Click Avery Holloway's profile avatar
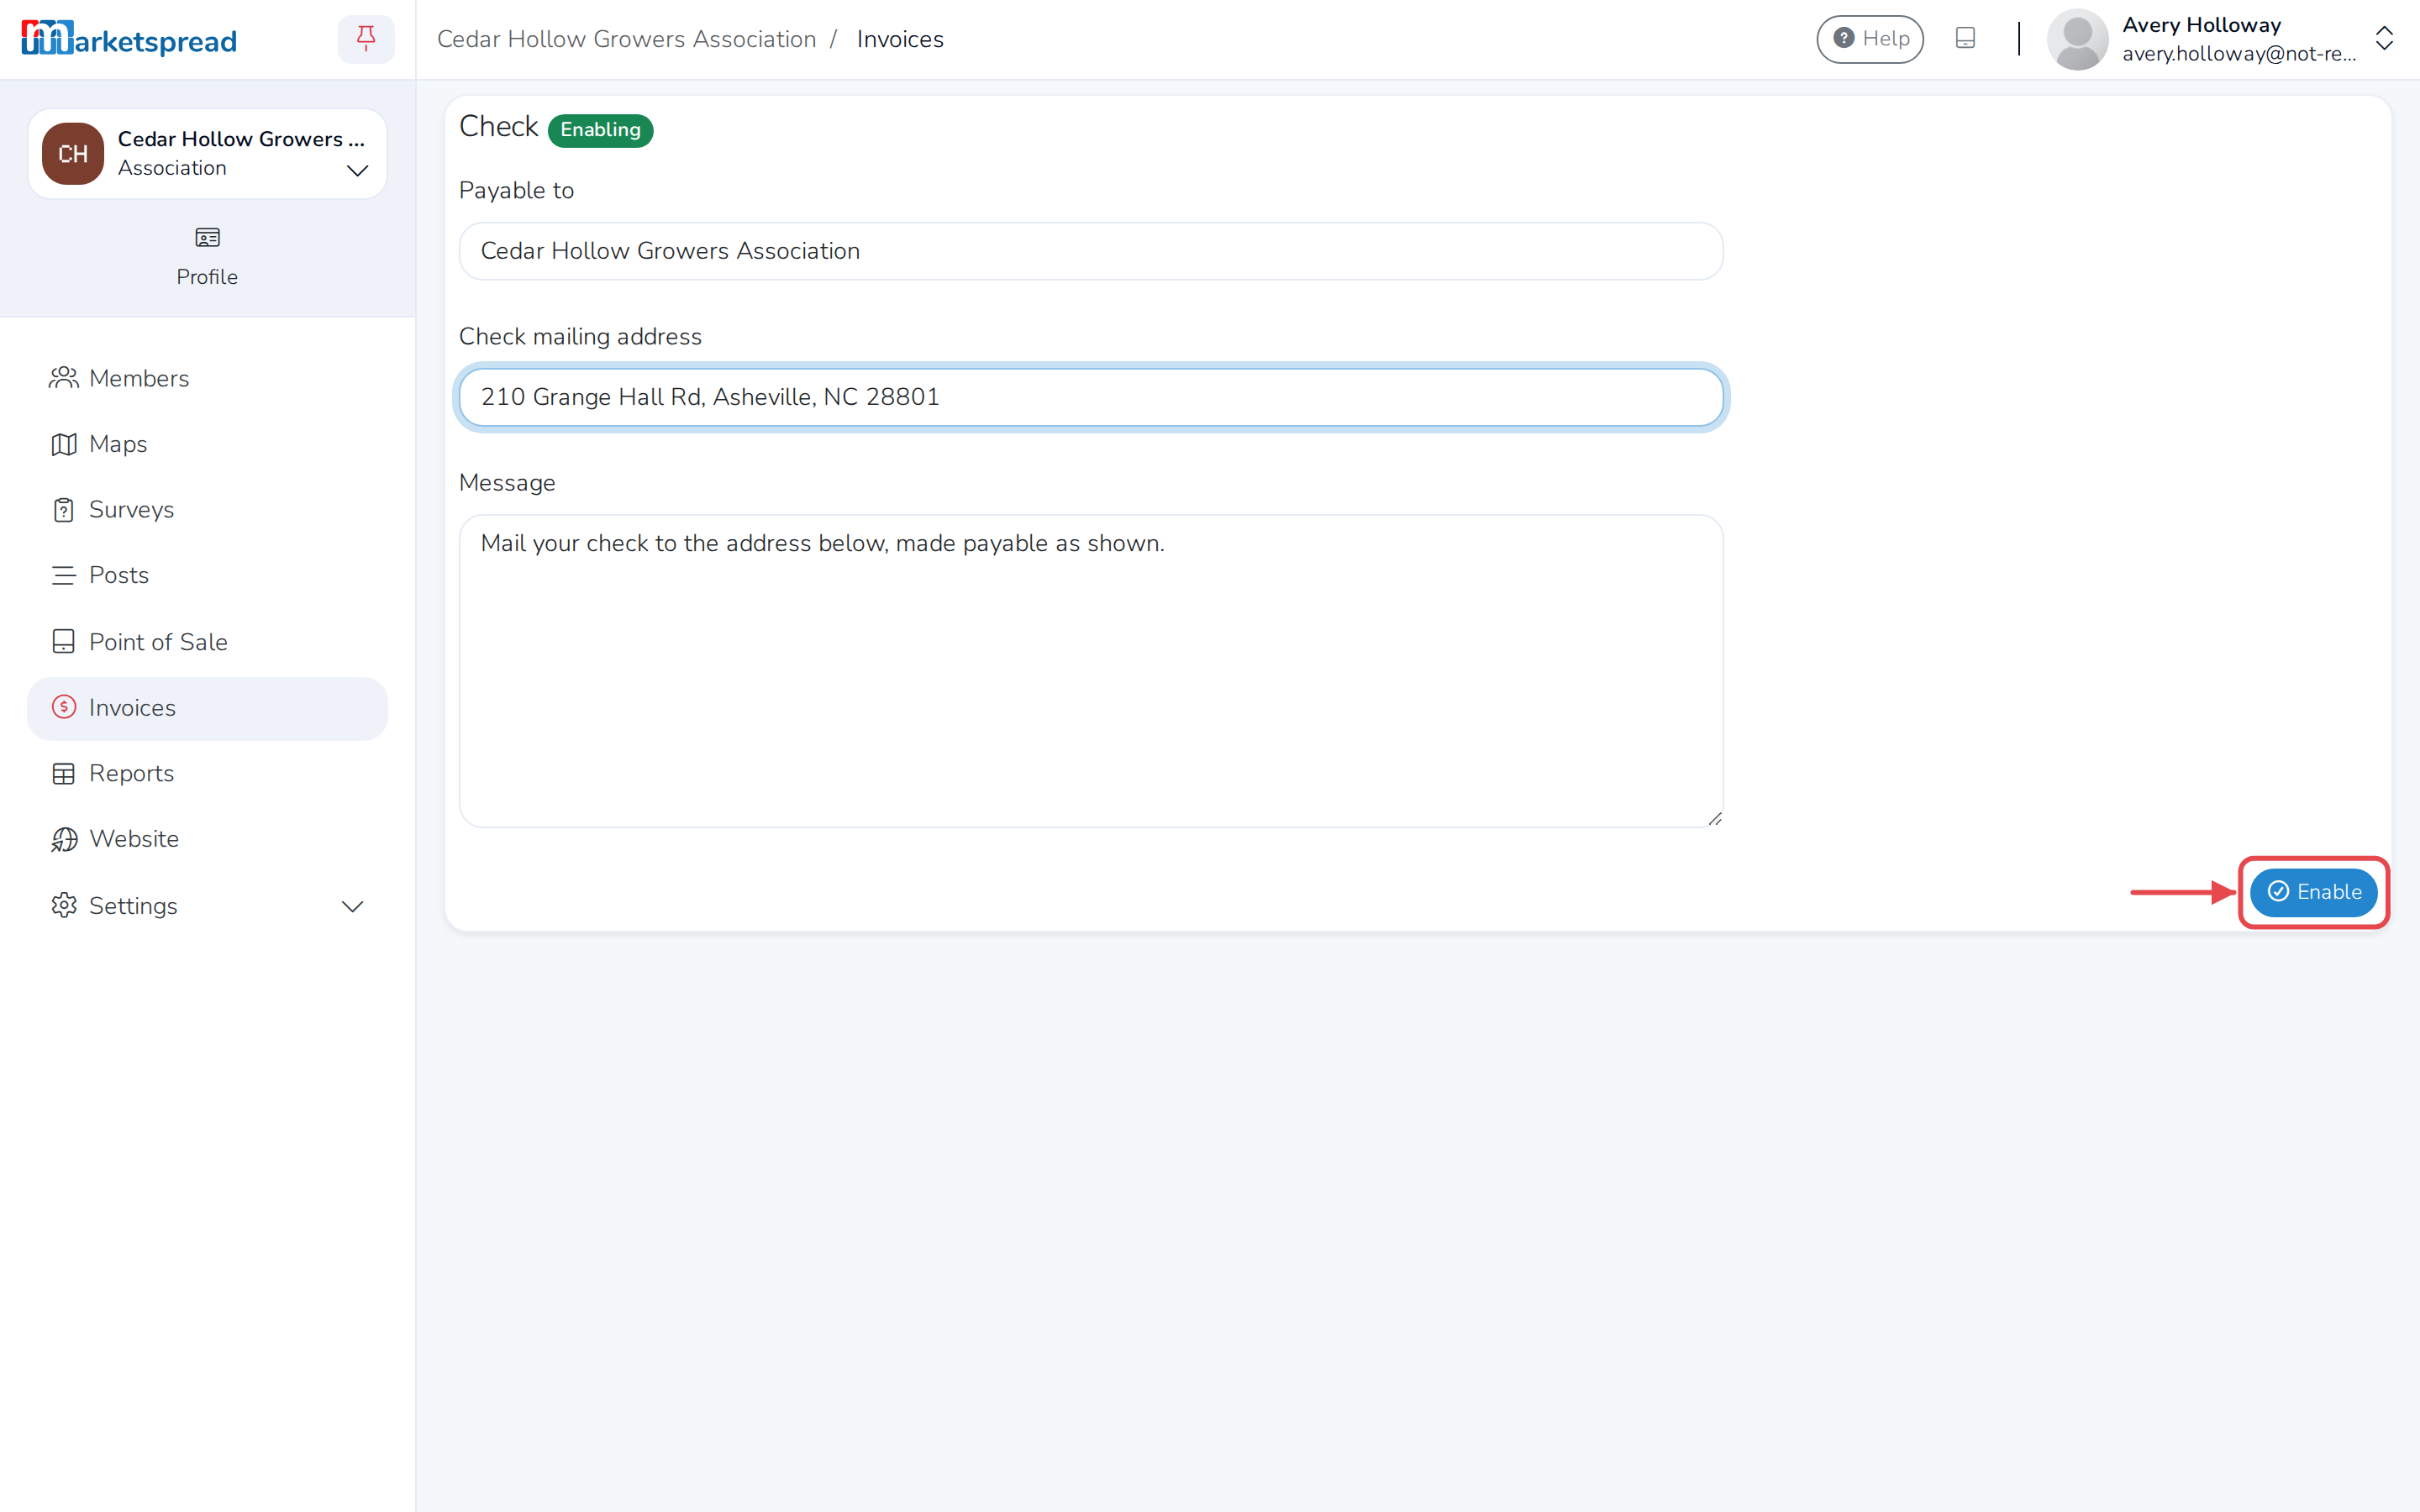Image resolution: width=2420 pixels, height=1512 pixels. [x=2078, y=39]
